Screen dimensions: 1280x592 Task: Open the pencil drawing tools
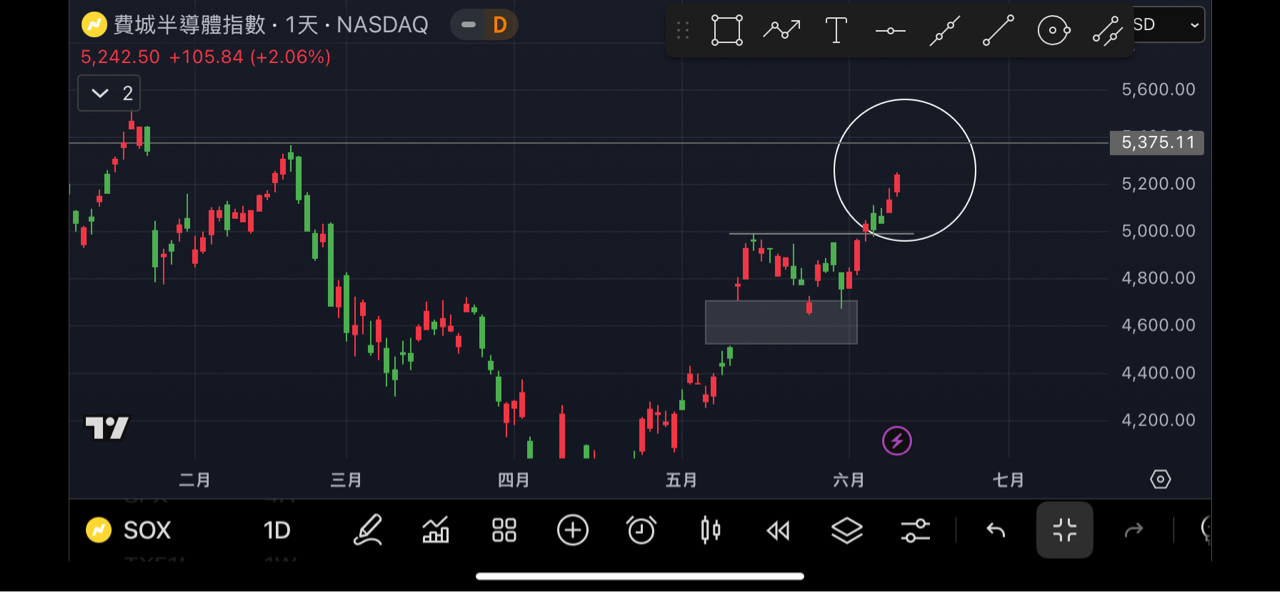[x=368, y=530]
